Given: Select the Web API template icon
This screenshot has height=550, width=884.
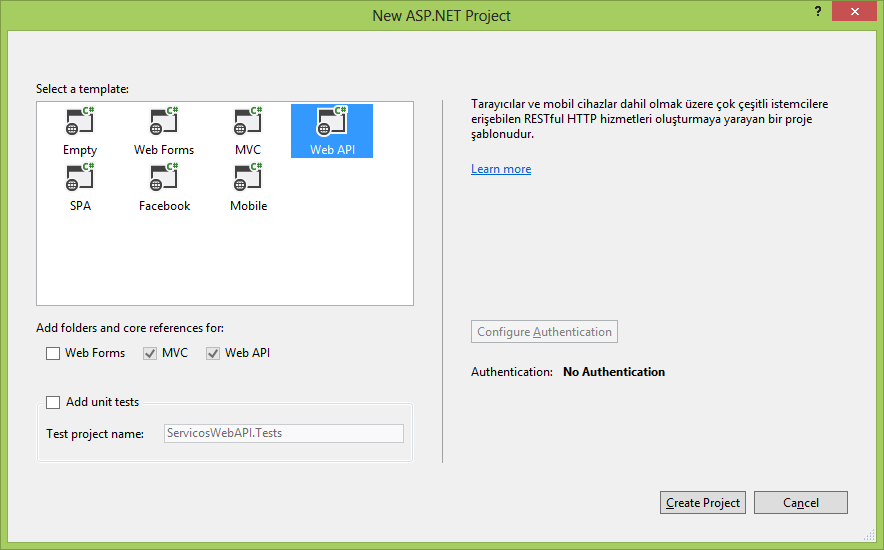Looking at the screenshot, I should (x=332, y=122).
